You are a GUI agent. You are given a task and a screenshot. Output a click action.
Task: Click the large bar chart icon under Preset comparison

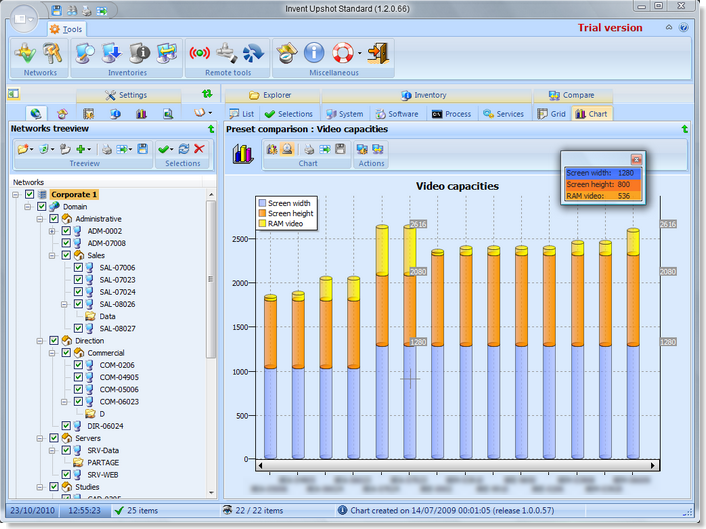click(243, 154)
